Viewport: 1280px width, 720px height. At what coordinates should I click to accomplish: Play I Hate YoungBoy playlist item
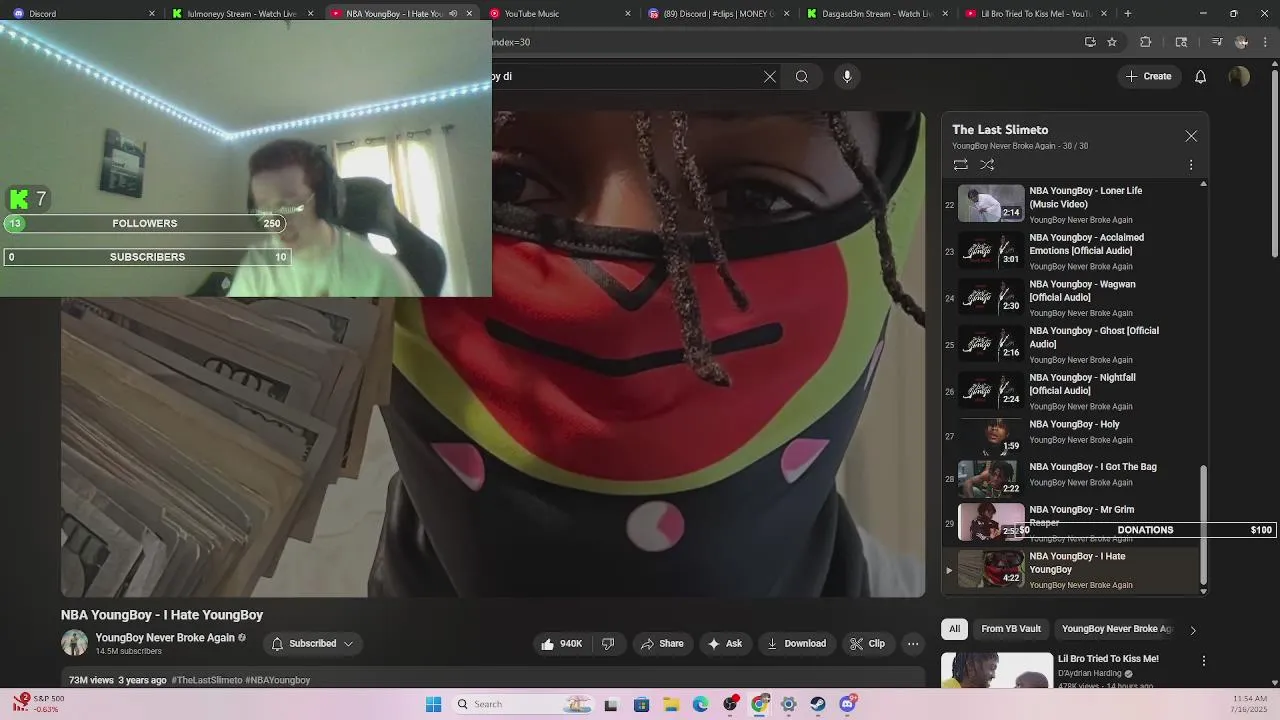coord(1071,569)
